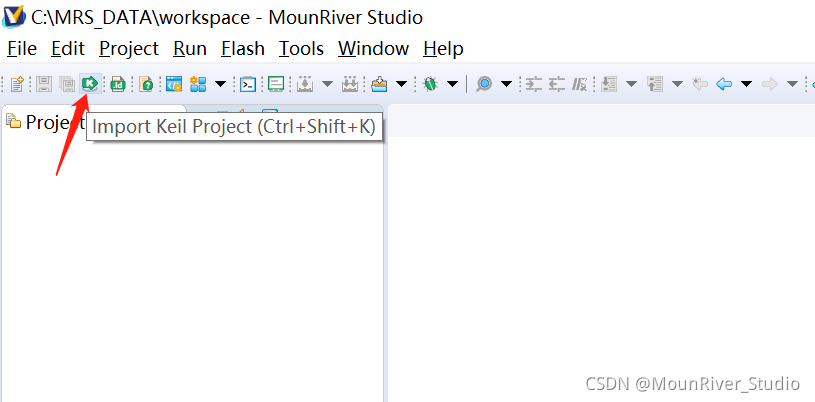Viewport: 815px width, 402px height.
Task: Select the Project explorer tab
Action: pyautogui.click(x=45, y=121)
